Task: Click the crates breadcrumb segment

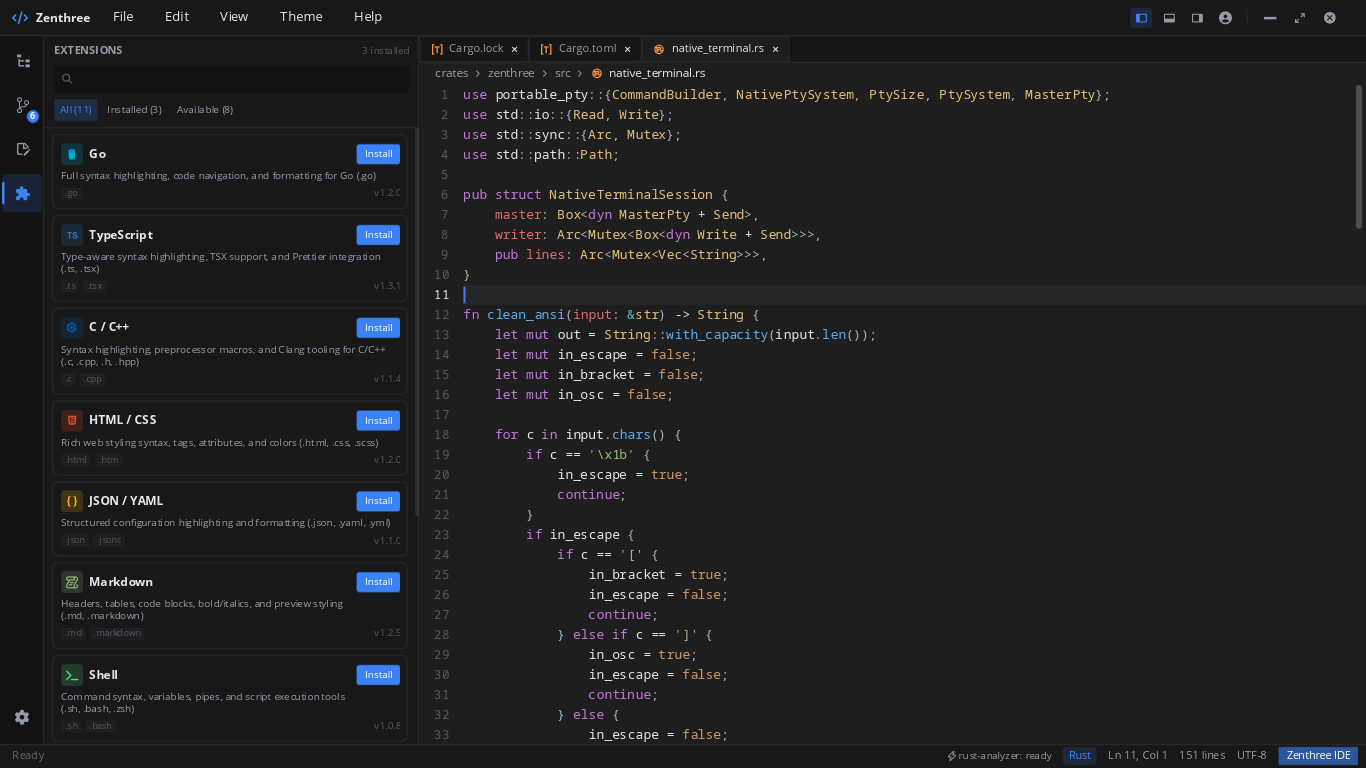Action: click(x=451, y=73)
